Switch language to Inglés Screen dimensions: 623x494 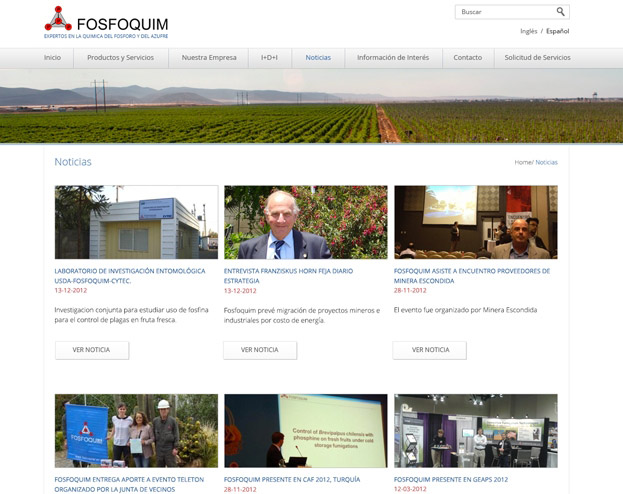point(528,31)
